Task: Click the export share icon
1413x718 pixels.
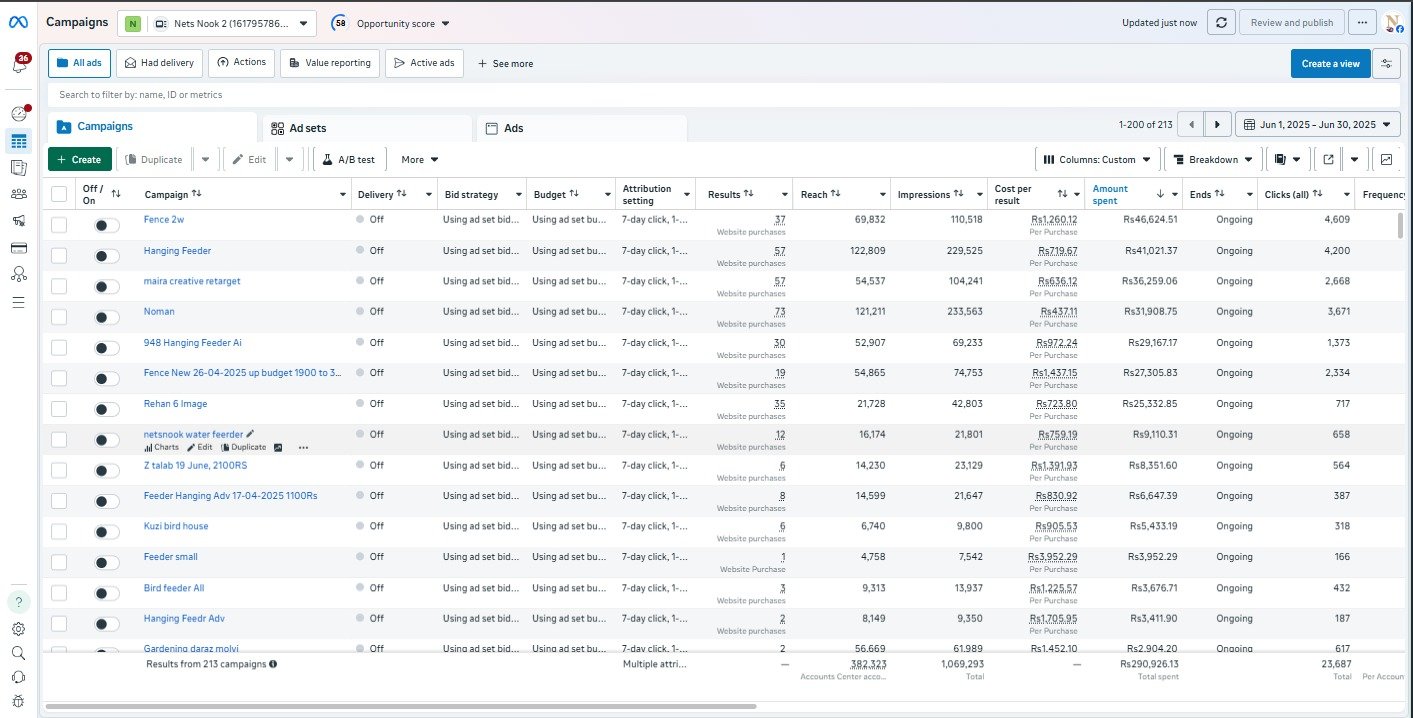Action: point(1328,159)
